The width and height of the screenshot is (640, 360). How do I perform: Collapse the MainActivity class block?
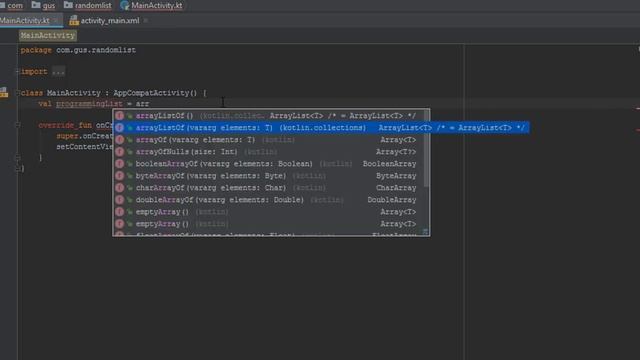(x=18, y=93)
